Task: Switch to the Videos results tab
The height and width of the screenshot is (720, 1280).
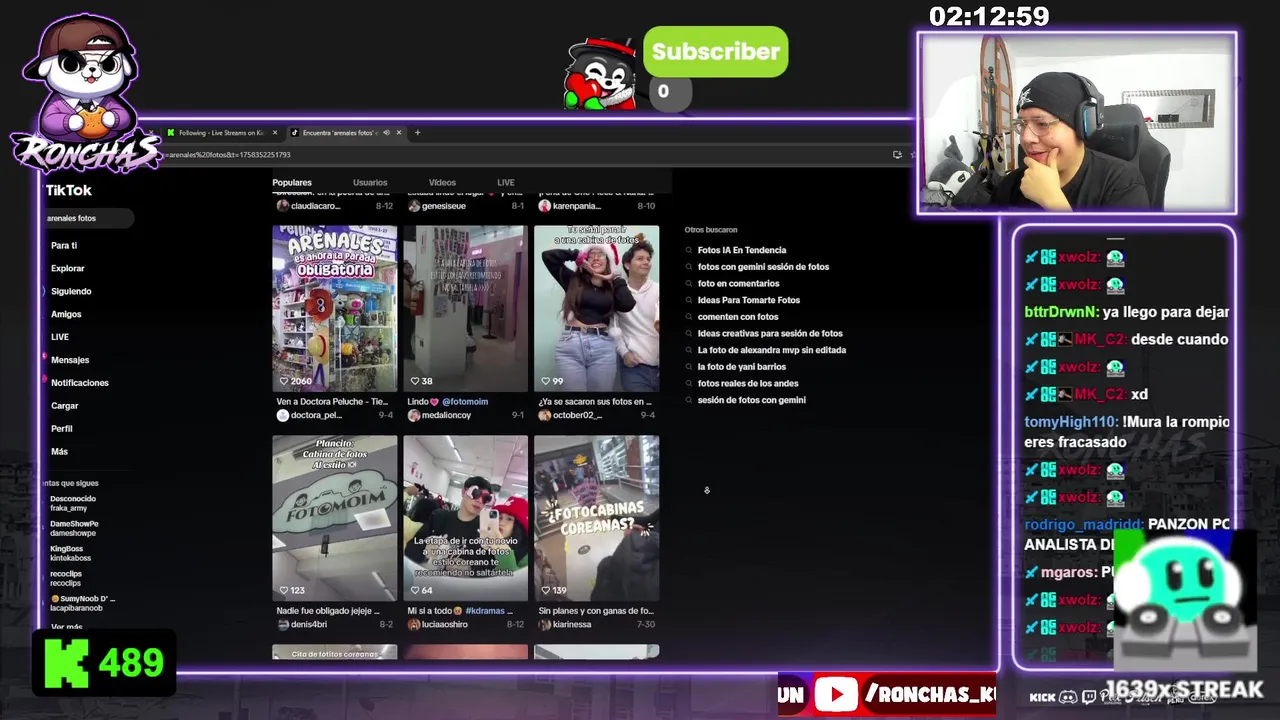Action: tap(442, 182)
